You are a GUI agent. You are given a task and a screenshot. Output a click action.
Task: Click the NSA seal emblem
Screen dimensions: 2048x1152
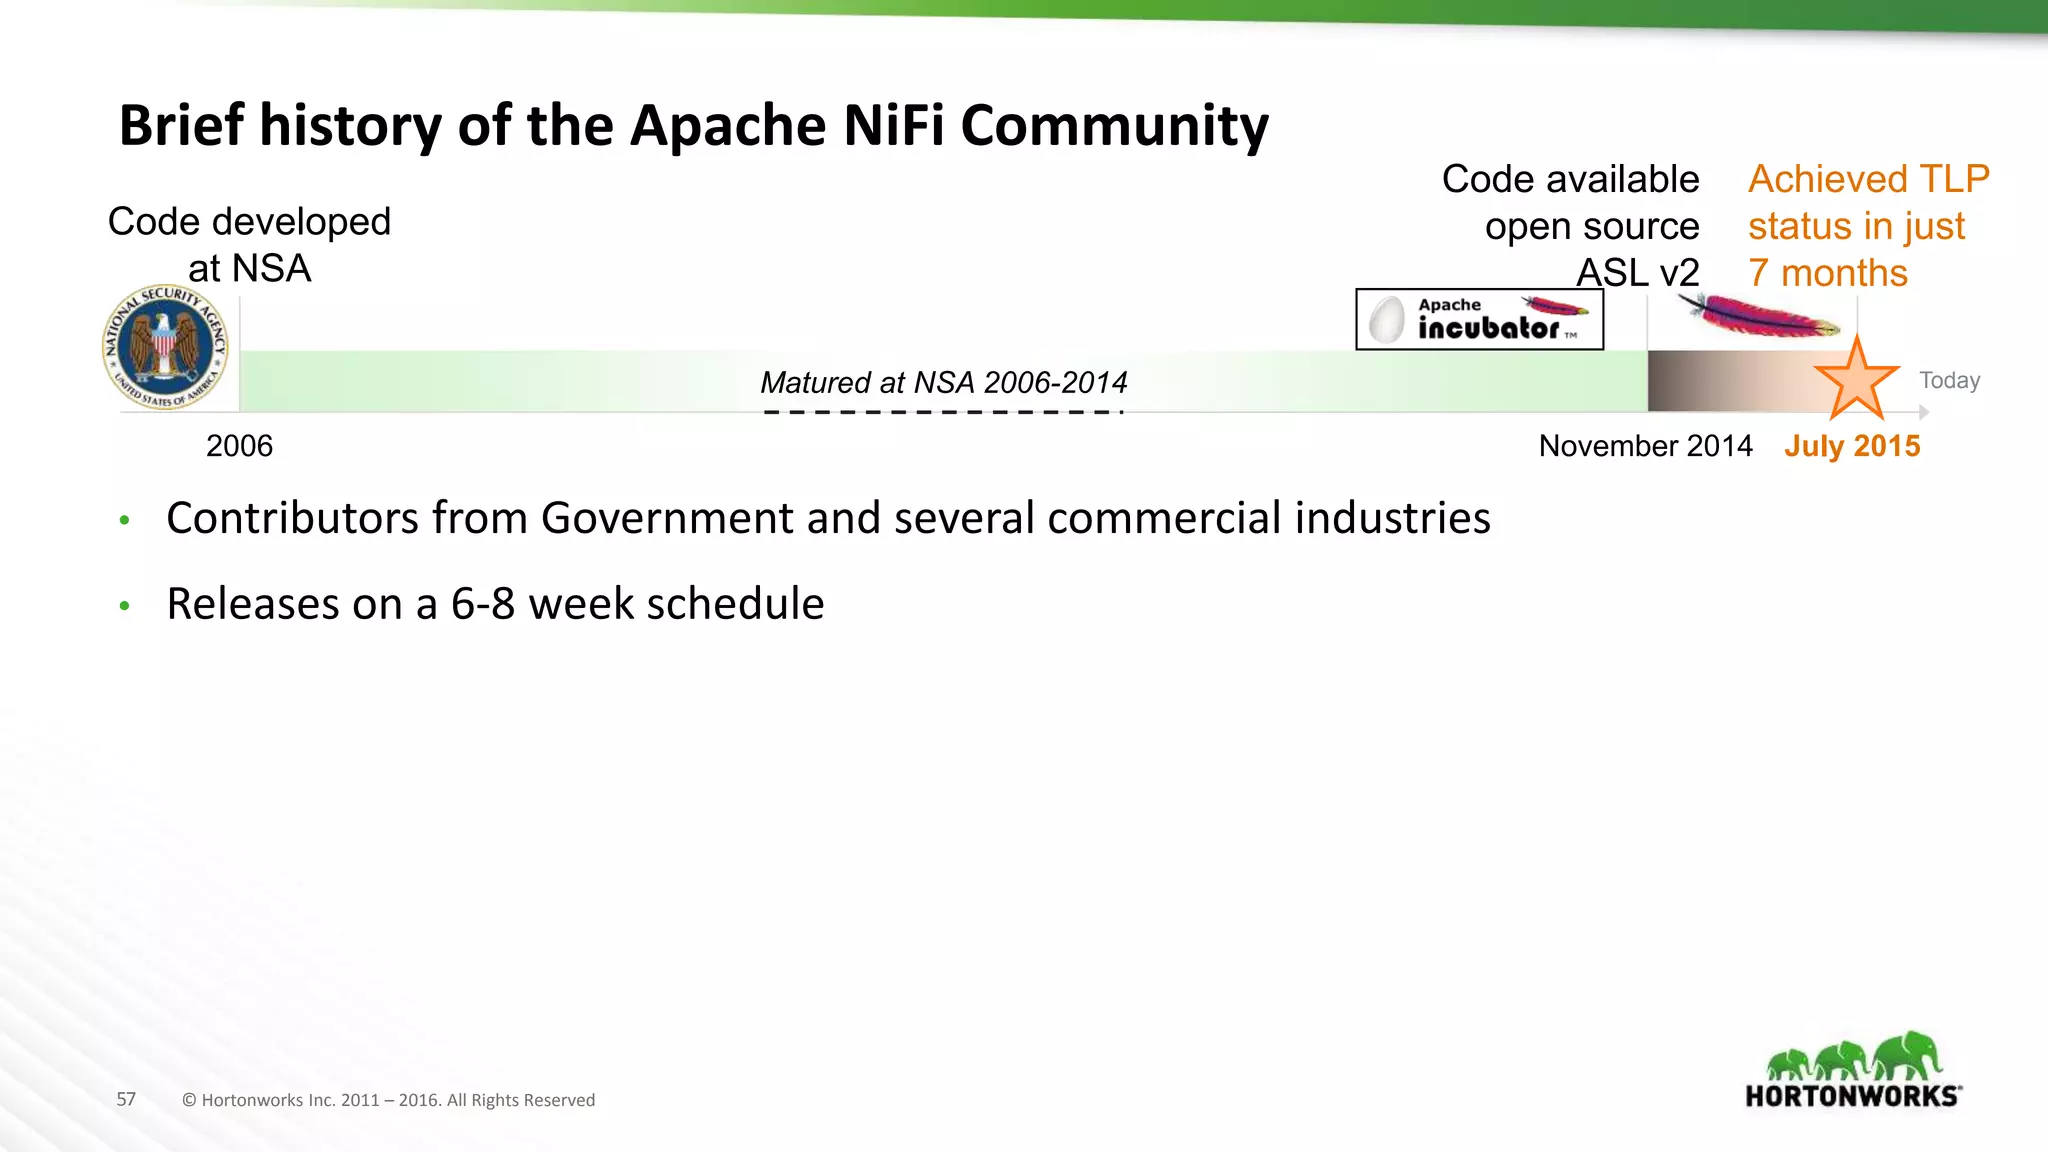[x=165, y=347]
